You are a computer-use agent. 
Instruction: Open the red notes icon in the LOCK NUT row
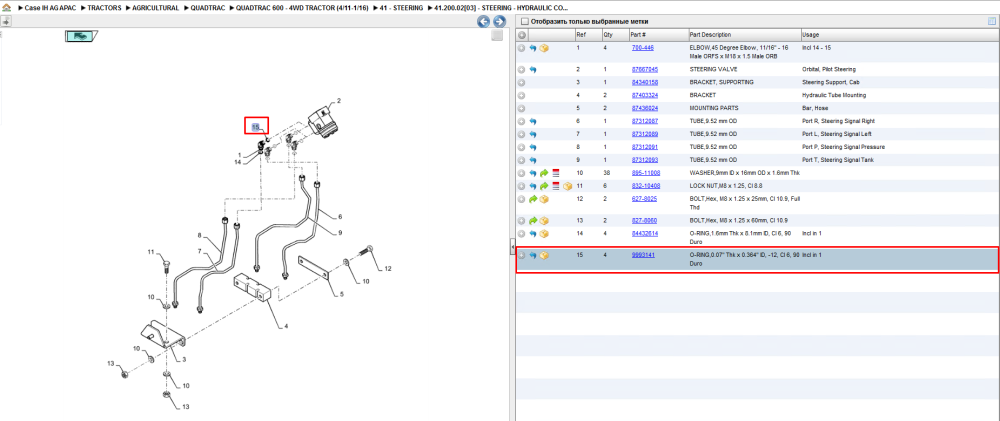555,186
